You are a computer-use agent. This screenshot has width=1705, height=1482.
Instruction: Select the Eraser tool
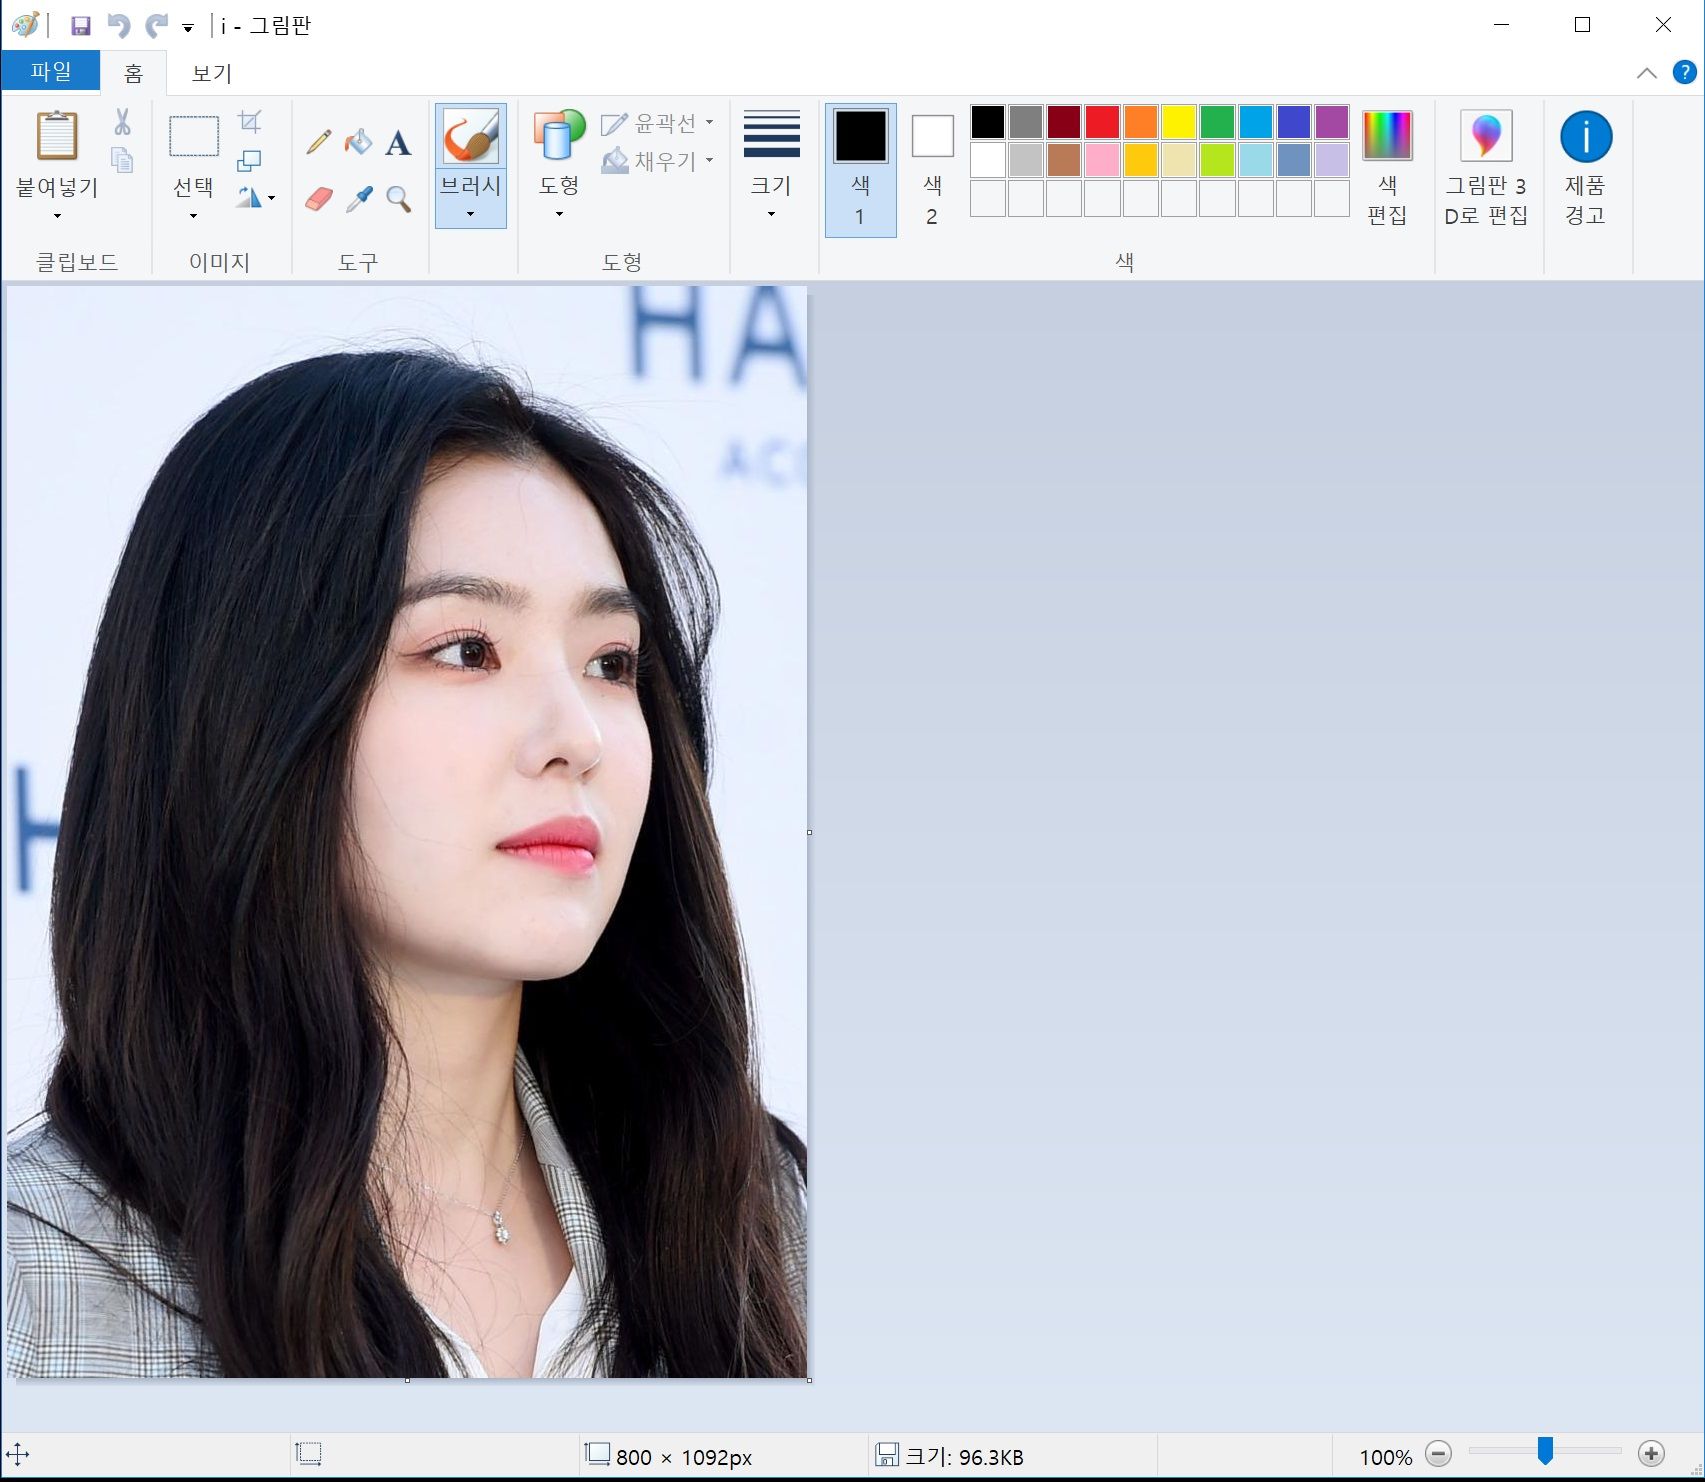tap(319, 199)
